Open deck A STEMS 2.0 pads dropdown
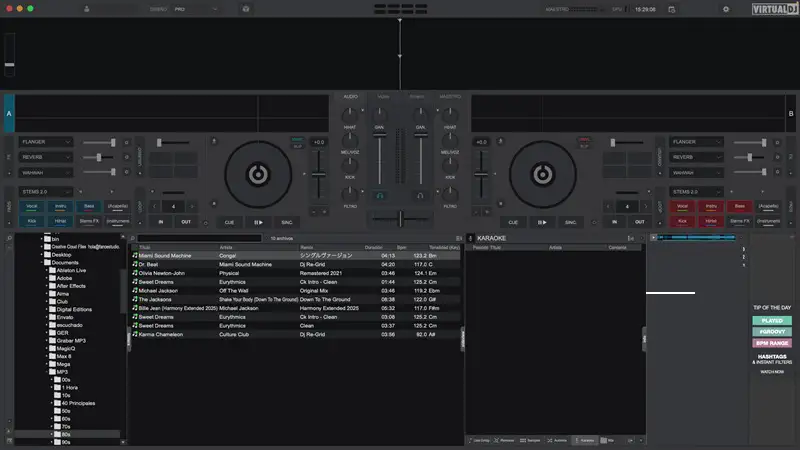 [x=45, y=192]
